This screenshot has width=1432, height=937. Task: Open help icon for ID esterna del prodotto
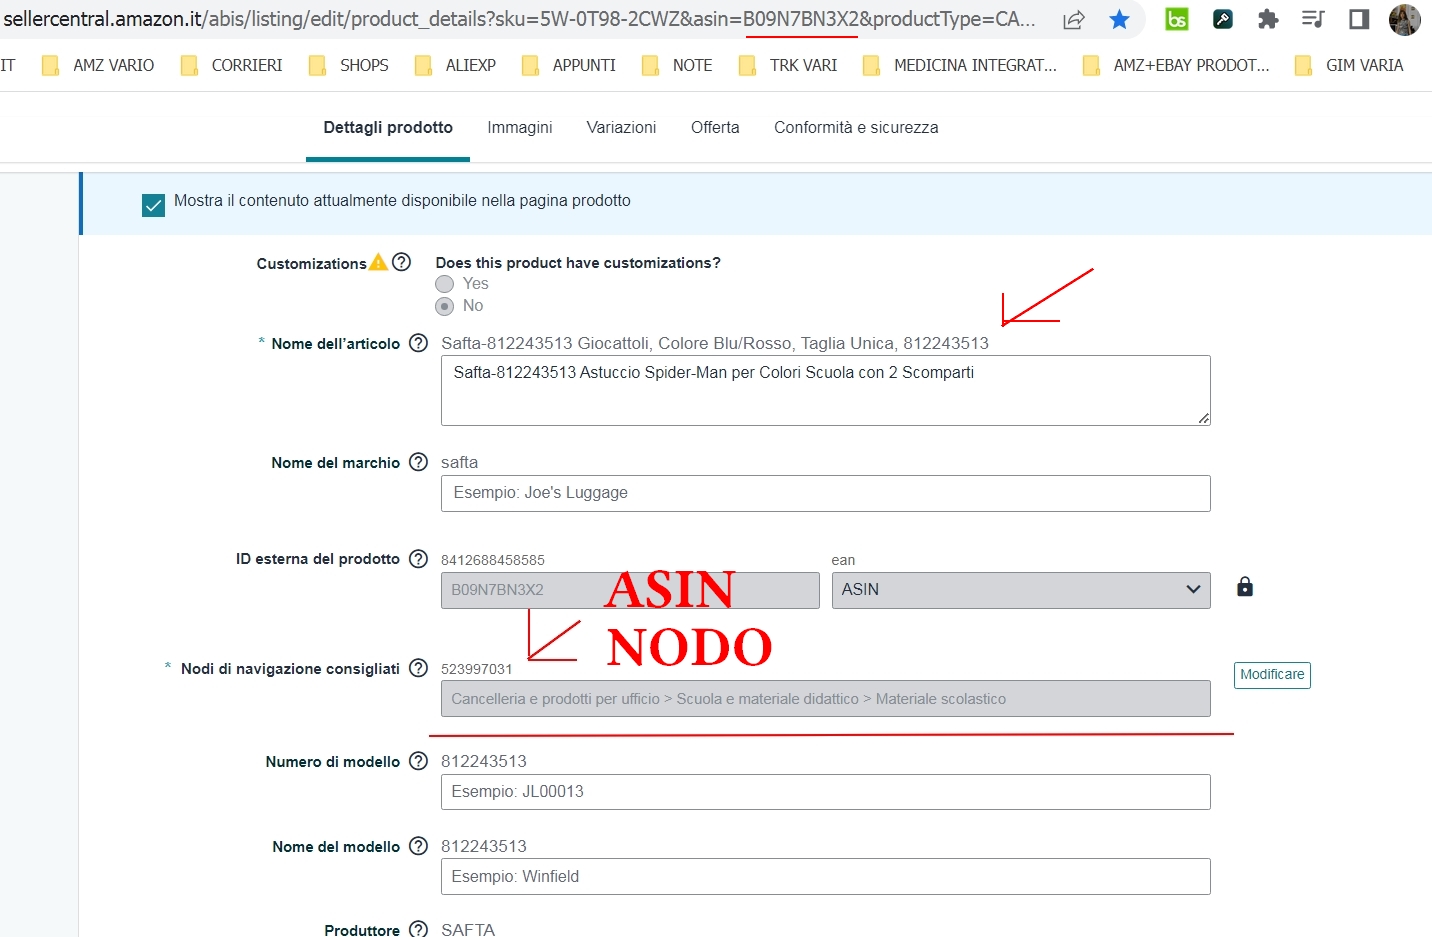(x=419, y=559)
